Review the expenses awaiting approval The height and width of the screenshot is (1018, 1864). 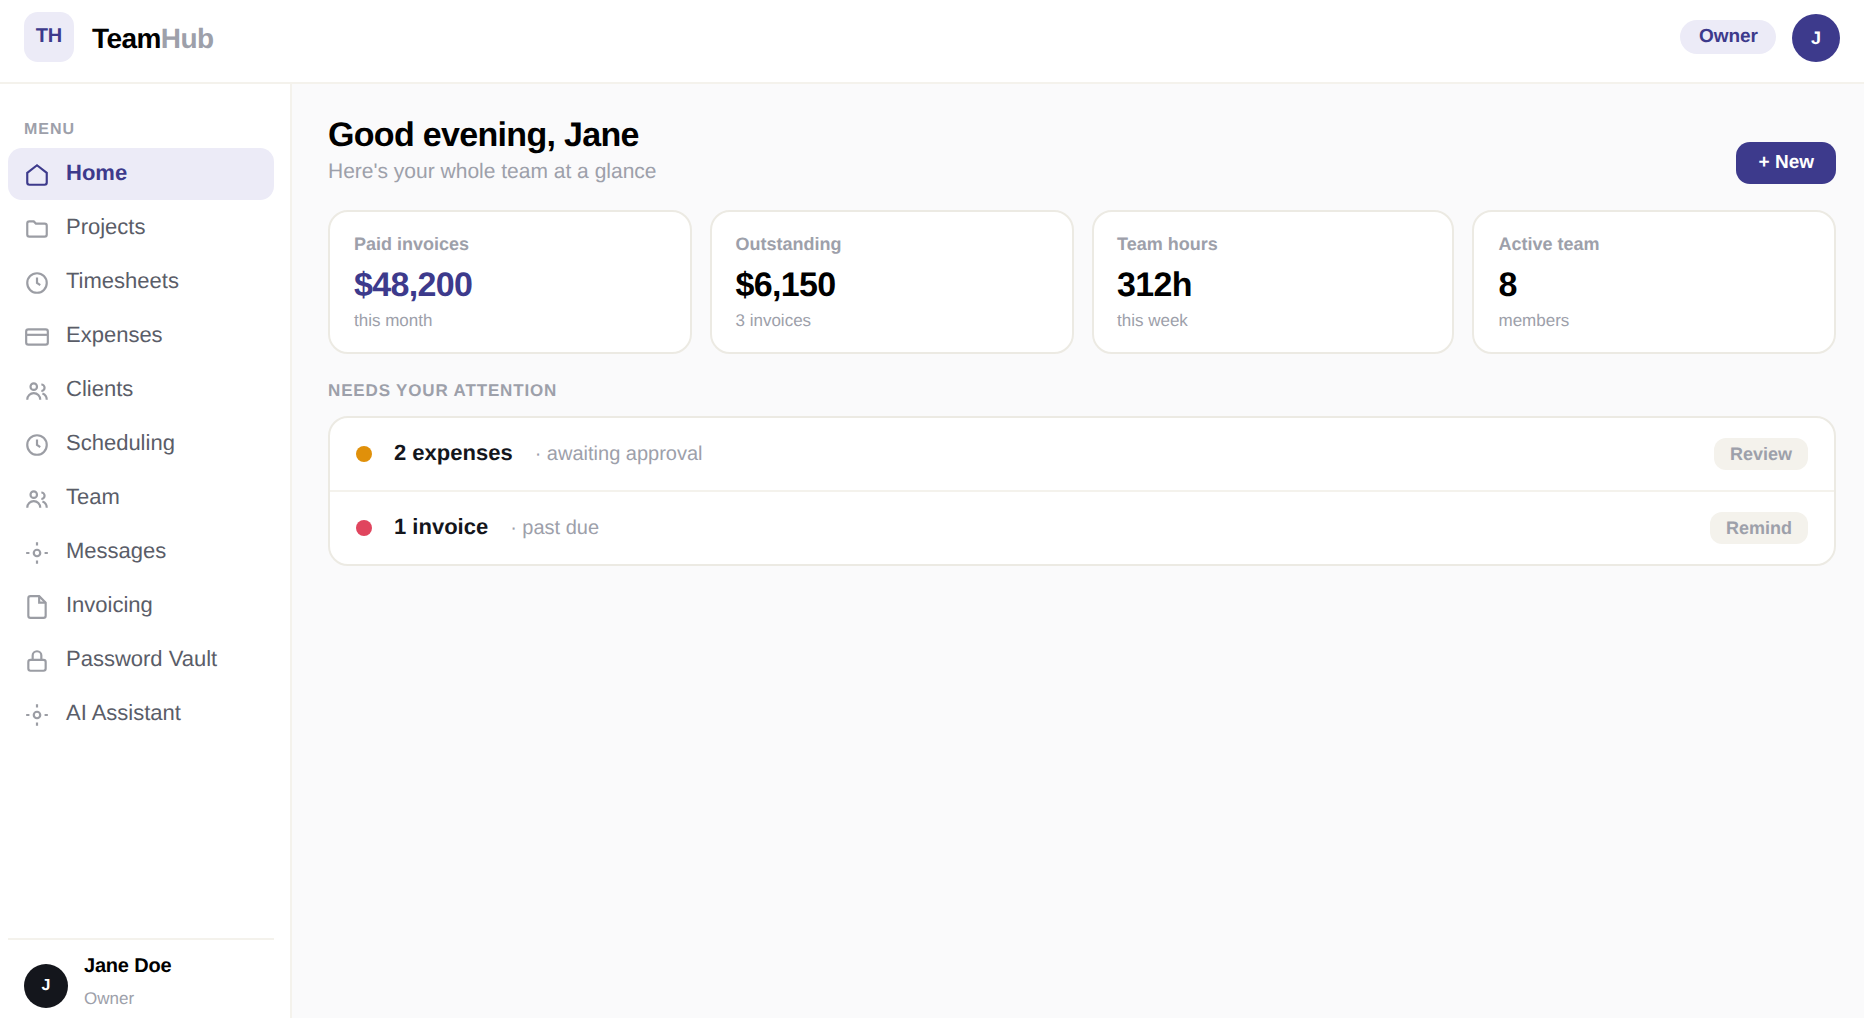click(1760, 454)
